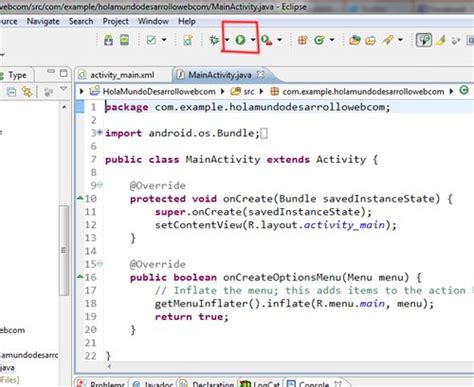Open the left panel view menu triangle
The image size is (474, 387).
pyautogui.click(x=63, y=89)
